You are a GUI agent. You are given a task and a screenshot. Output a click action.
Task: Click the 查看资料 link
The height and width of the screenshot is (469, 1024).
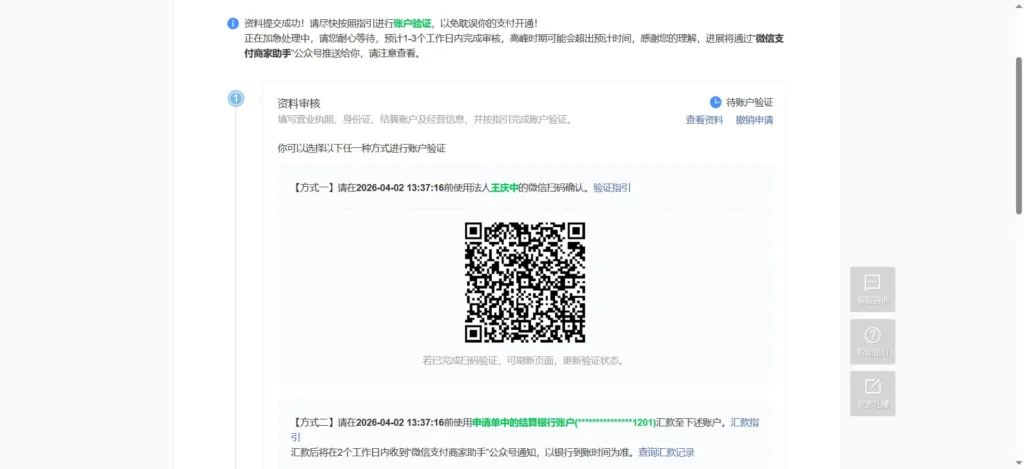[704, 120]
